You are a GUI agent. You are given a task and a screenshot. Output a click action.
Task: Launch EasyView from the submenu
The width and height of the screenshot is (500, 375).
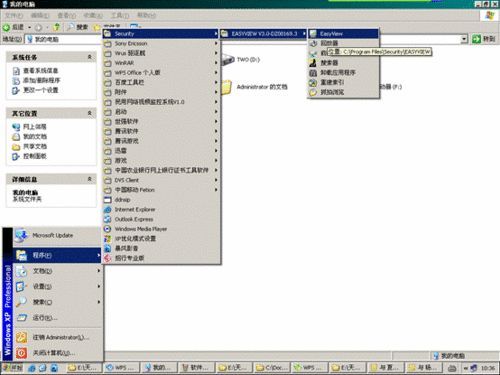[343, 34]
